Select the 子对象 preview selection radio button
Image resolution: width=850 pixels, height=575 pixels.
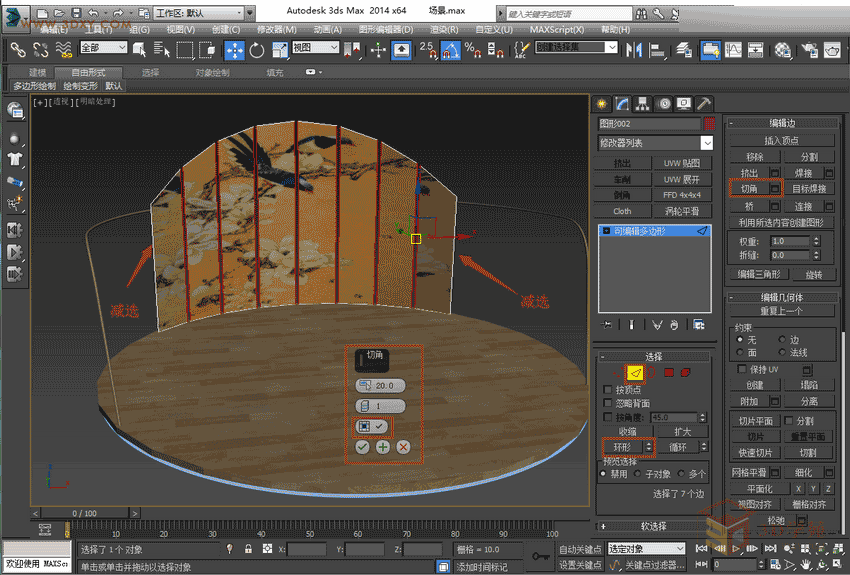(636, 474)
